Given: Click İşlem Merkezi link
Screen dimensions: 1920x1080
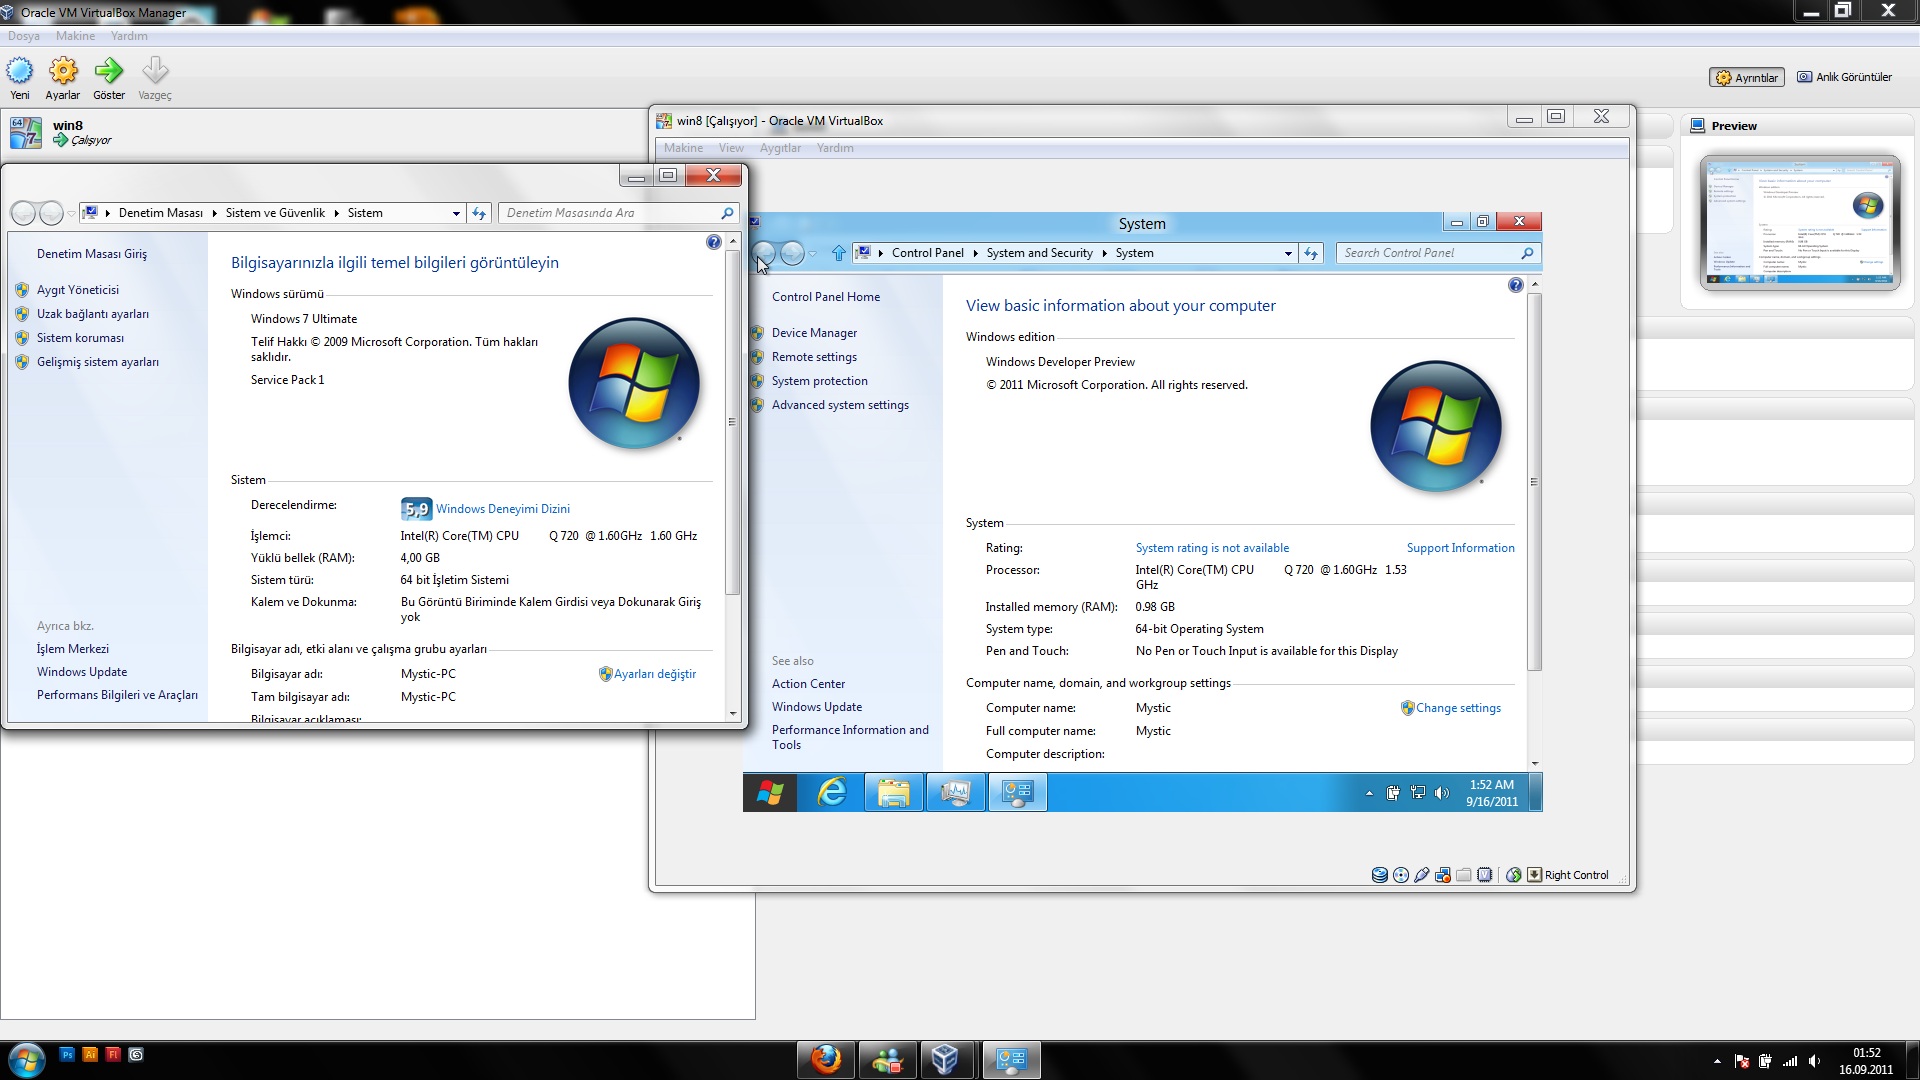Looking at the screenshot, I should tap(72, 649).
